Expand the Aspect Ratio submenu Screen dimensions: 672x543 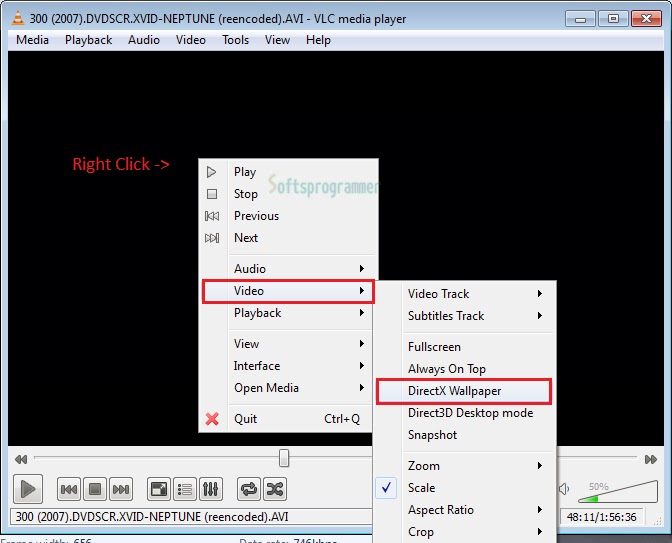(466, 510)
